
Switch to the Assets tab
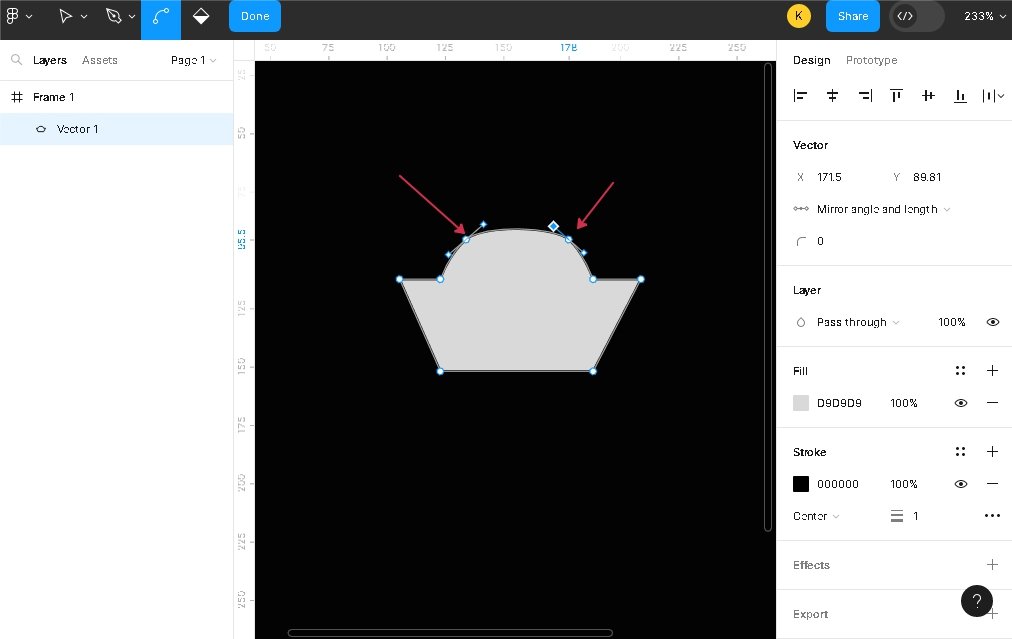point(100,60)
